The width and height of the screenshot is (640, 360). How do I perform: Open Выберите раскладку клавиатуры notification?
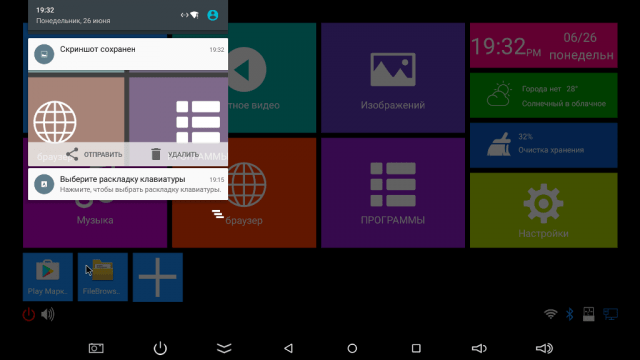[x=128, y=184]
